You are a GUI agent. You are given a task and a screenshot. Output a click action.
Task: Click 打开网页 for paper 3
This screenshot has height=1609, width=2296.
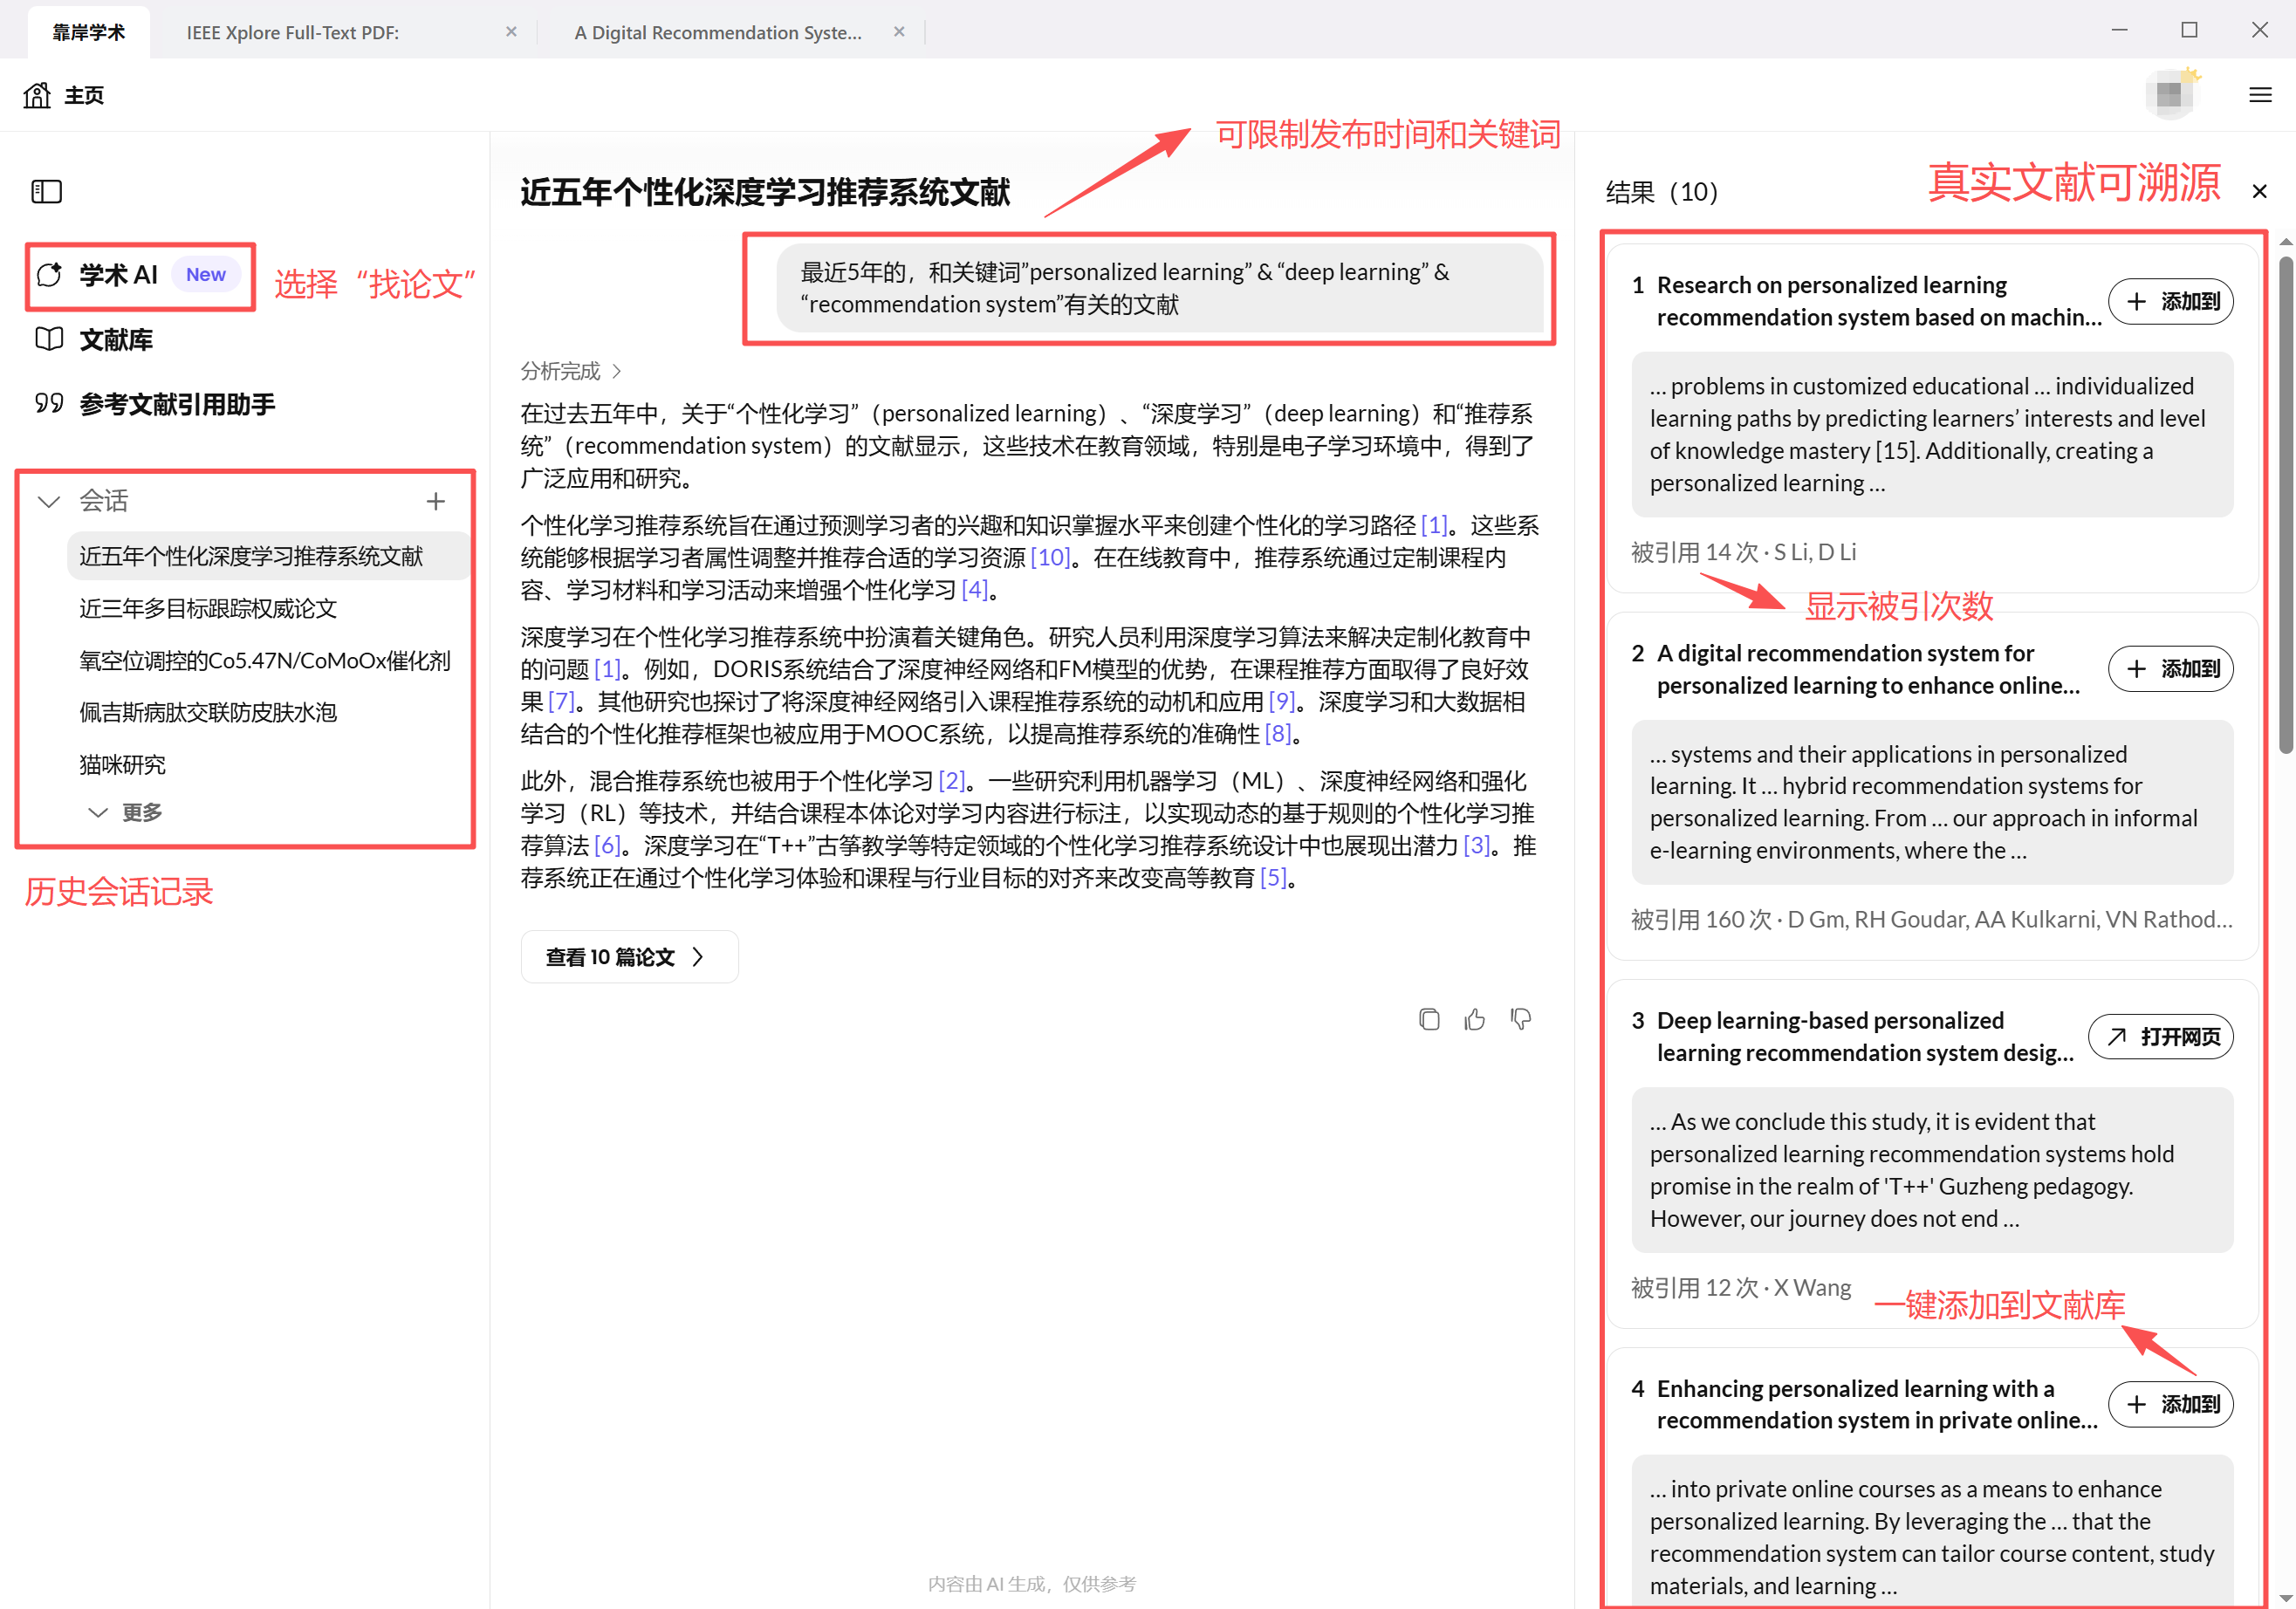2160,1037
